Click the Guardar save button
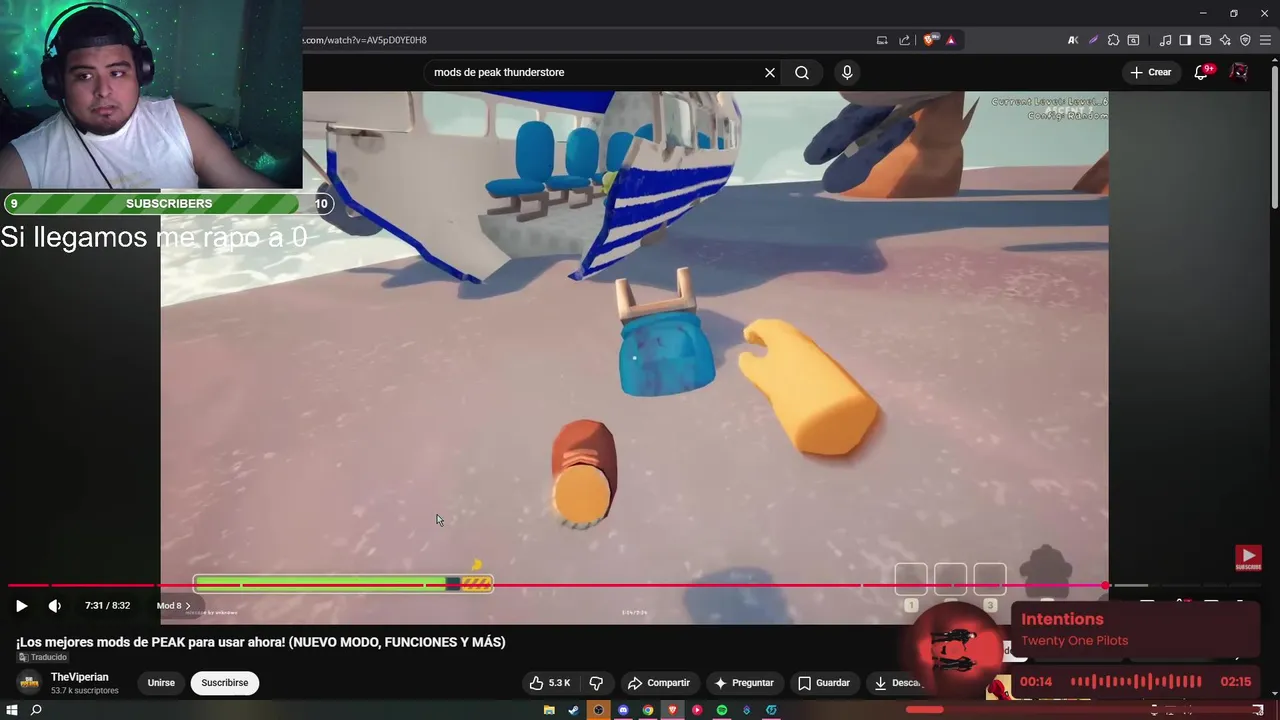1280x720 pixels. 824,683
